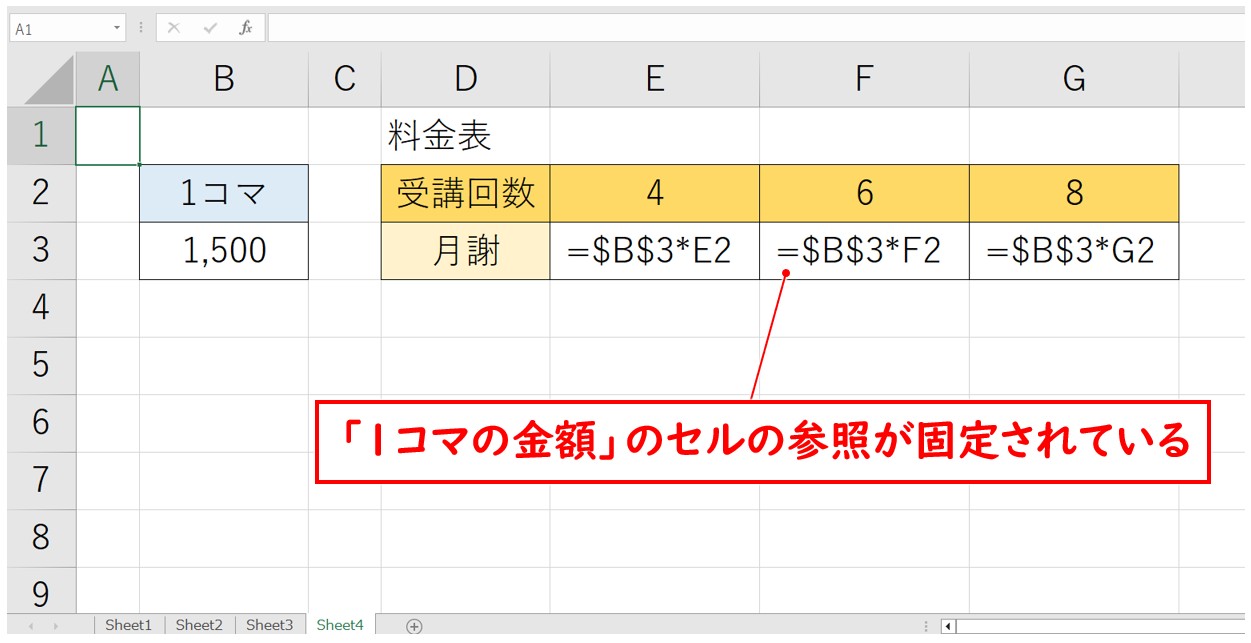This screenshot has width=1251, height=643.
Task: Click the Name Box showing A1
Action: 60,28
